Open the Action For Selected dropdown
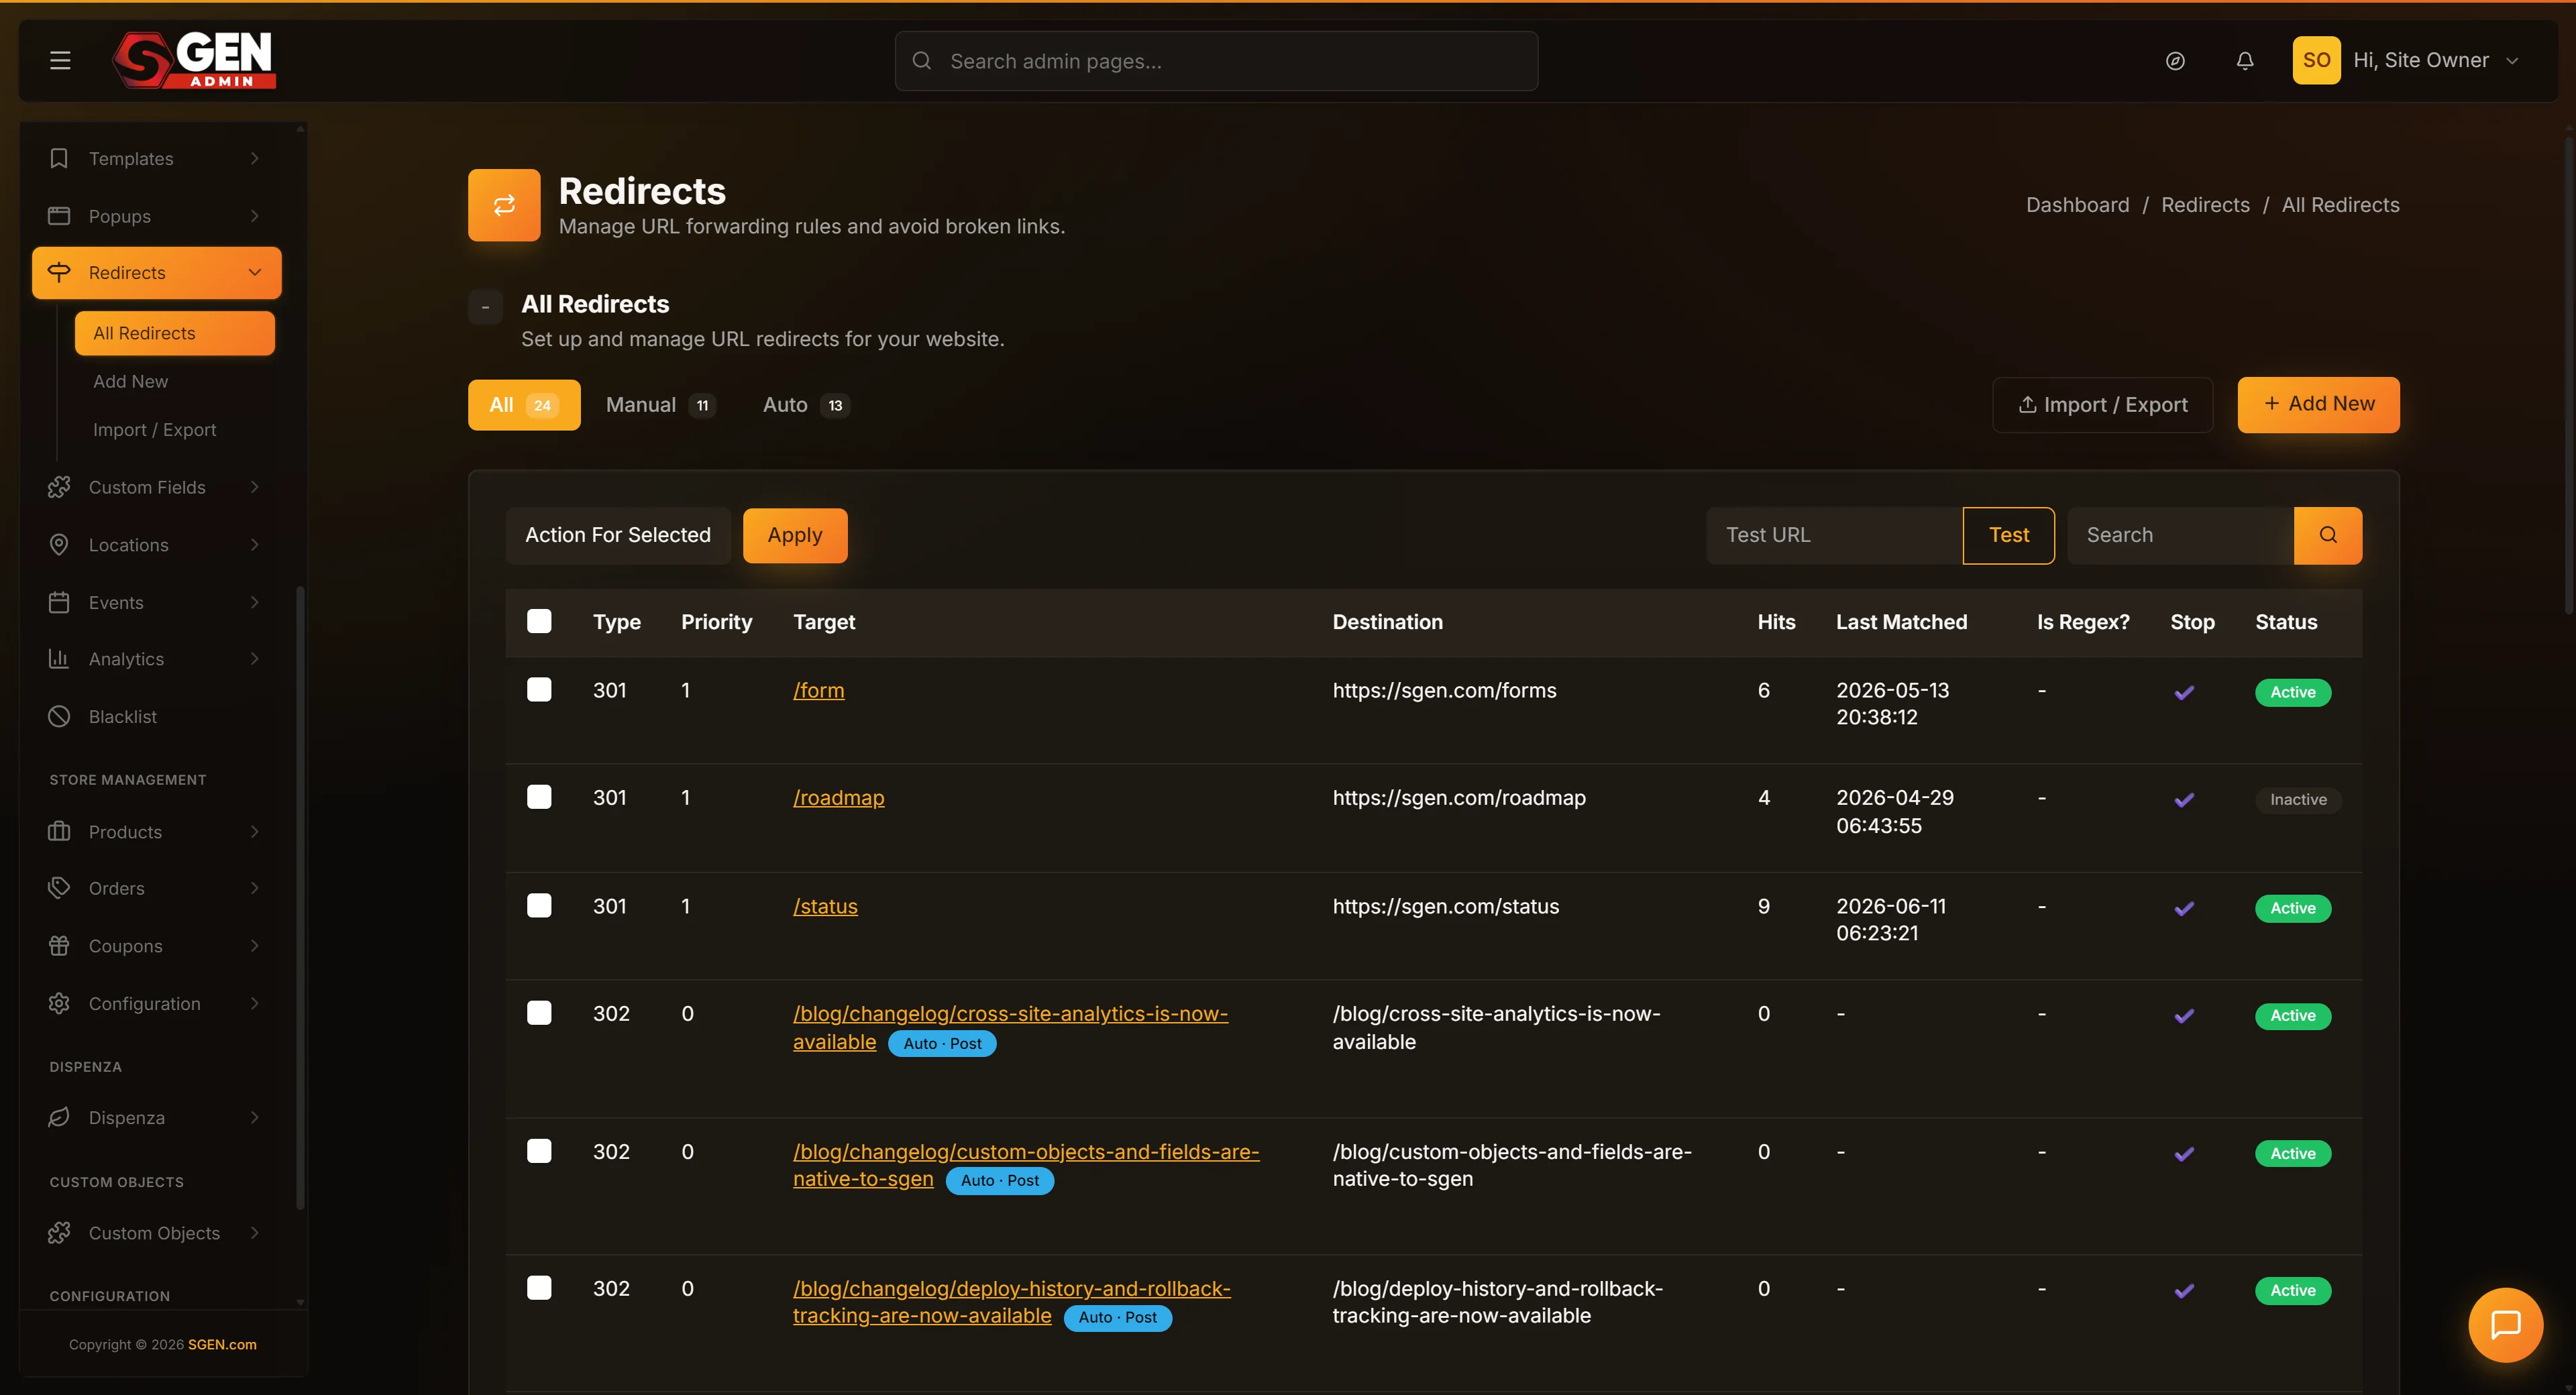The height and width of the screenshot is (1395, 2576). tap(618, 535)
